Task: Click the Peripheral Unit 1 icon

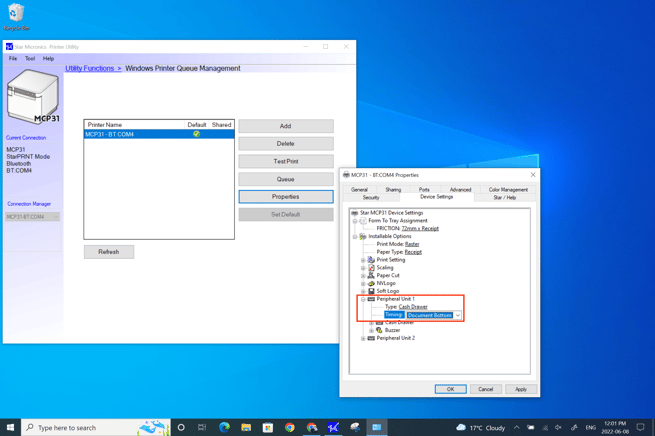Action: [371, 299]
